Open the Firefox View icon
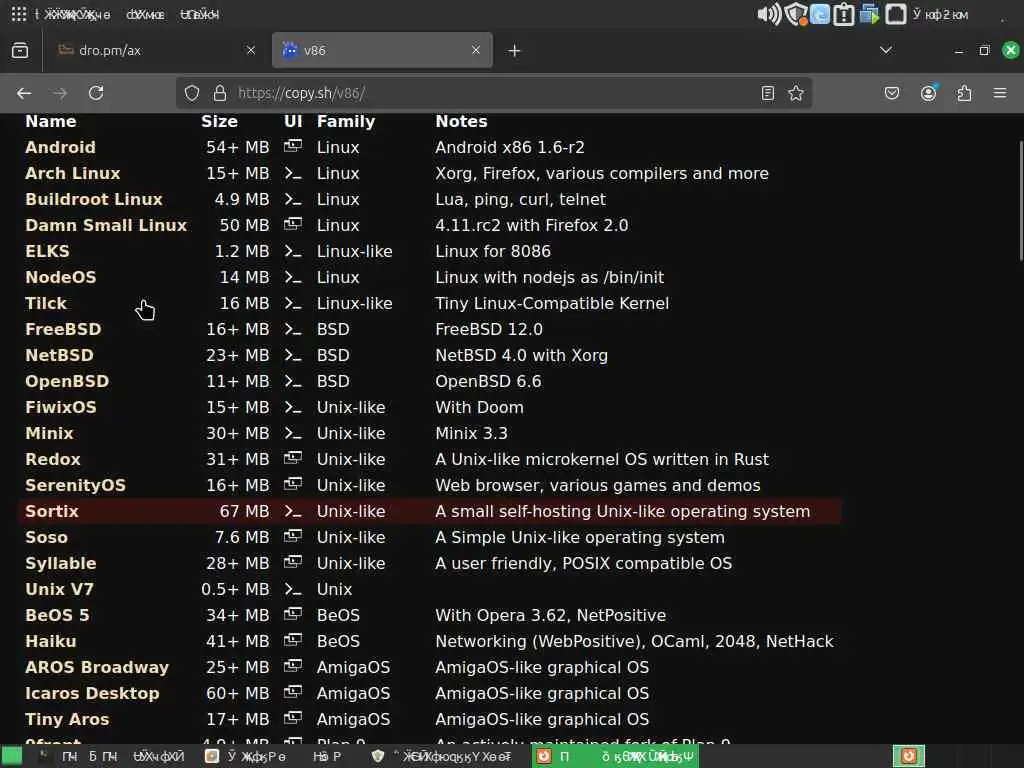The width and height of the screenshot is (1024, 768). (x=20, y=50)
